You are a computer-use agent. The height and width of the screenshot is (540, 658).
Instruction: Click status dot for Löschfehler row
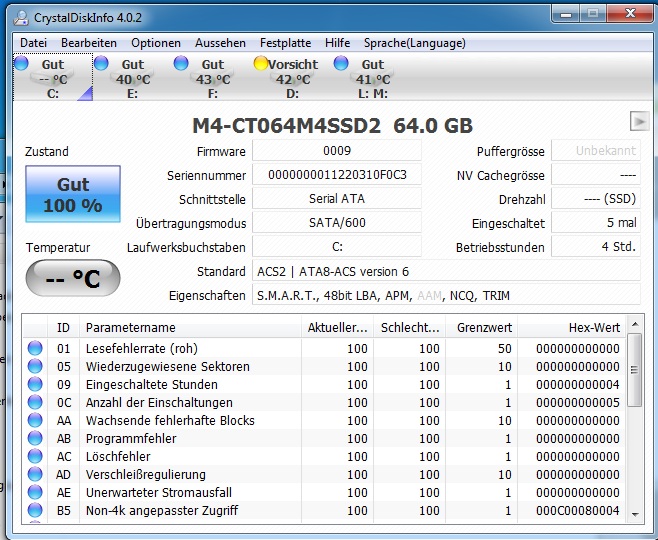35,457
